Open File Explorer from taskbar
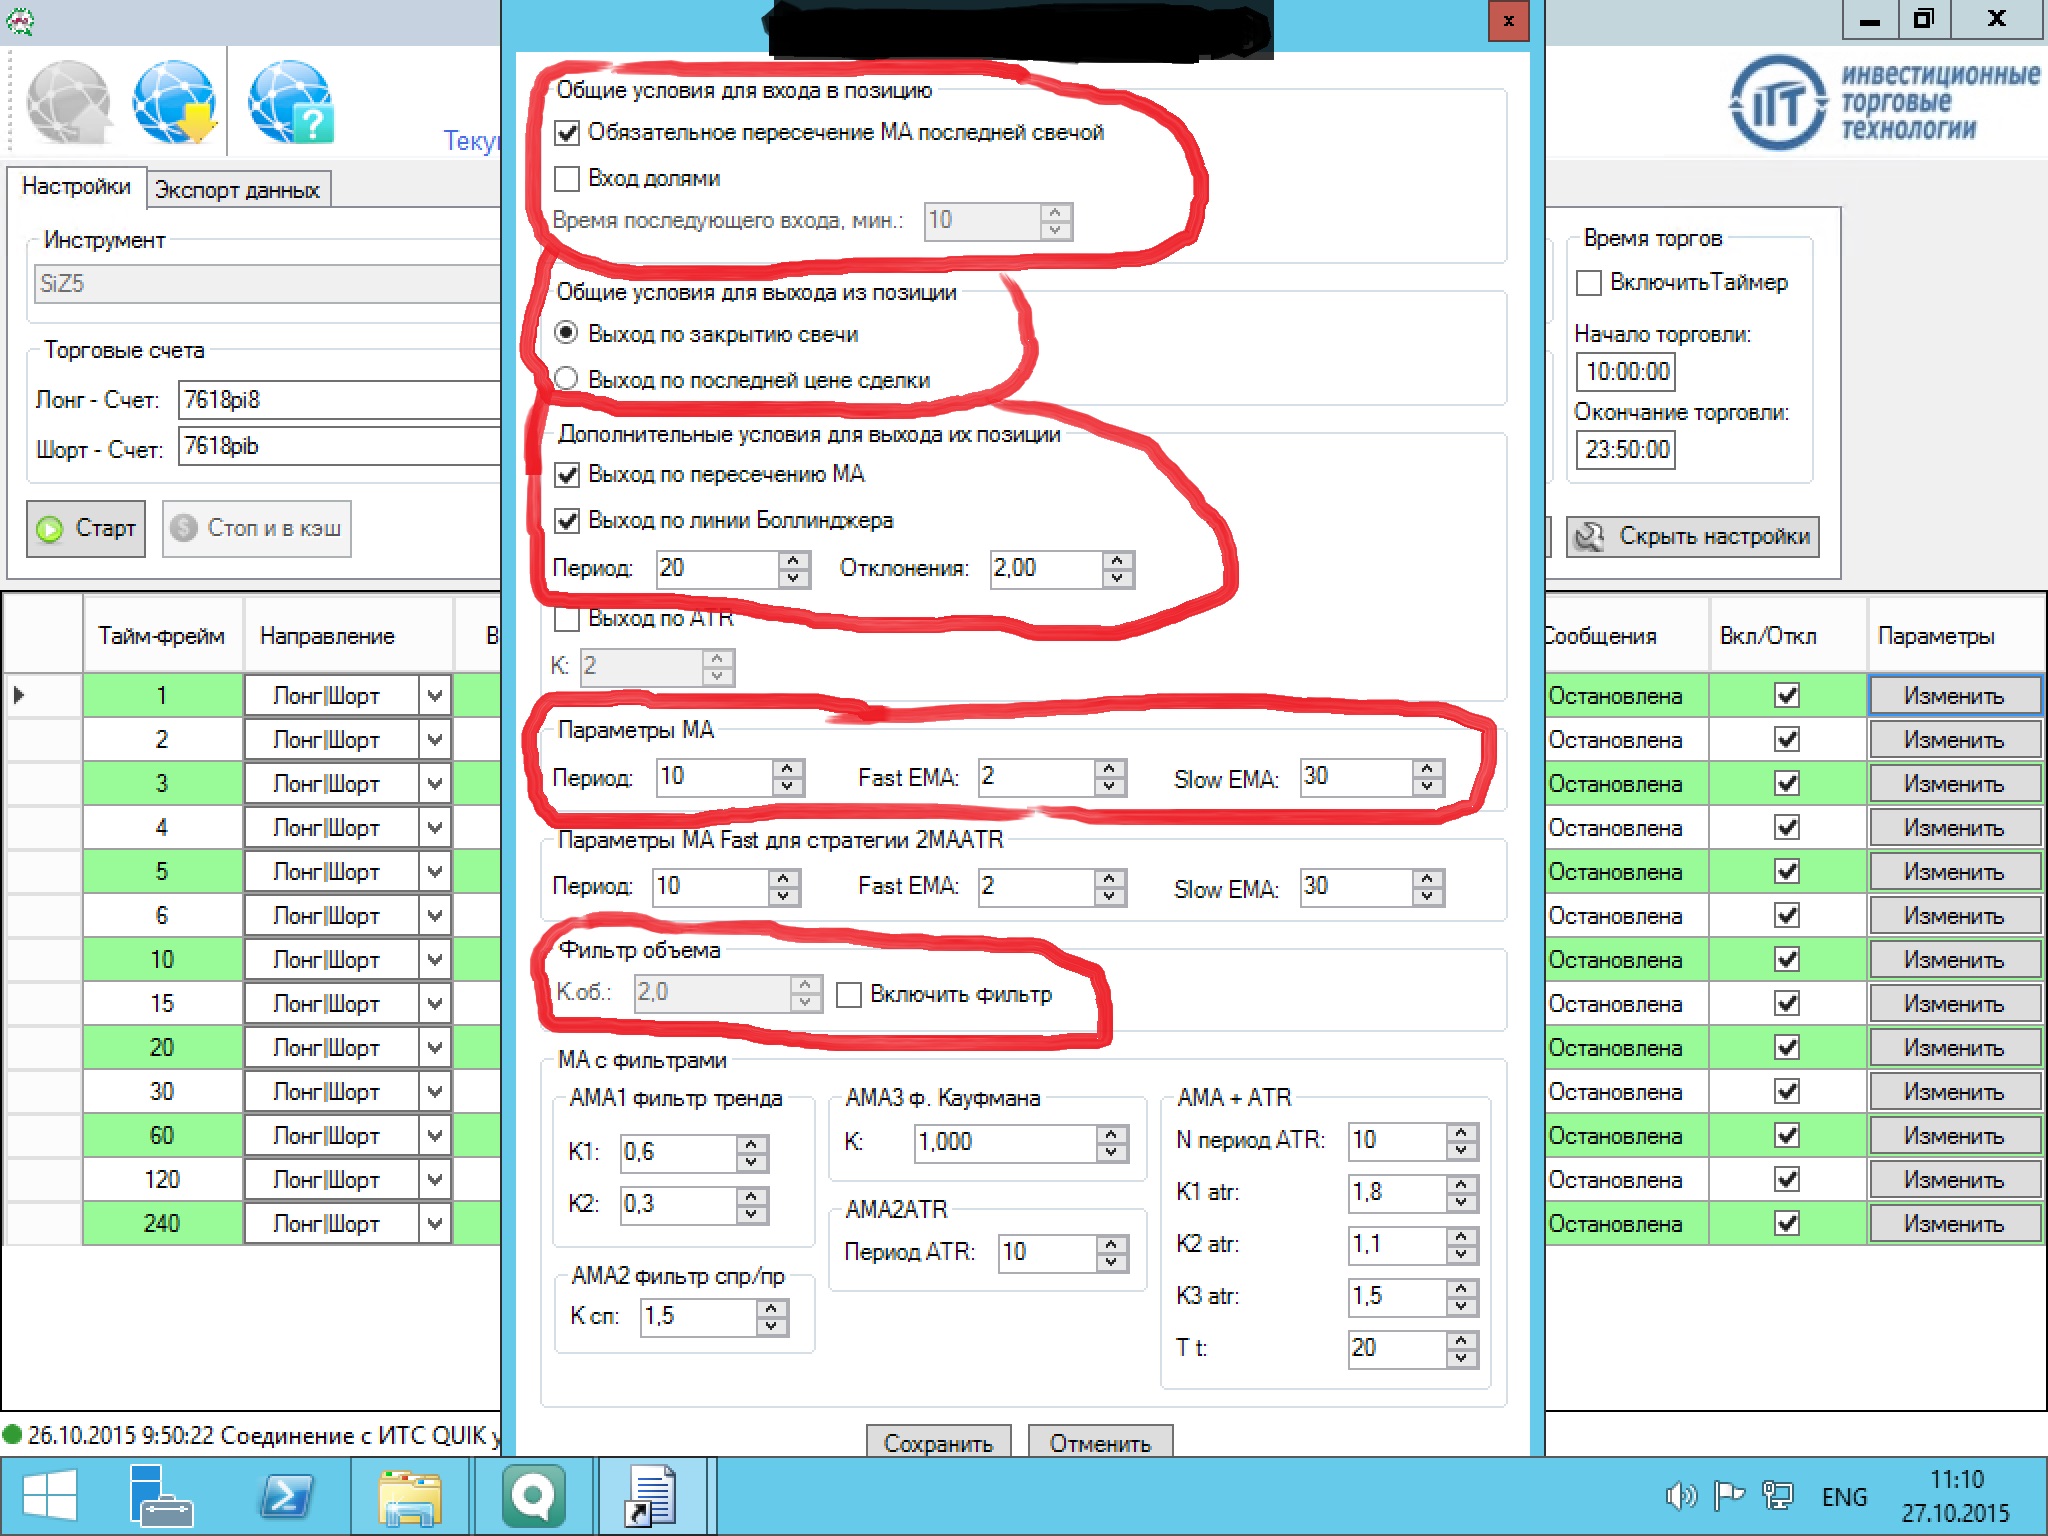 coord(410,1496)
